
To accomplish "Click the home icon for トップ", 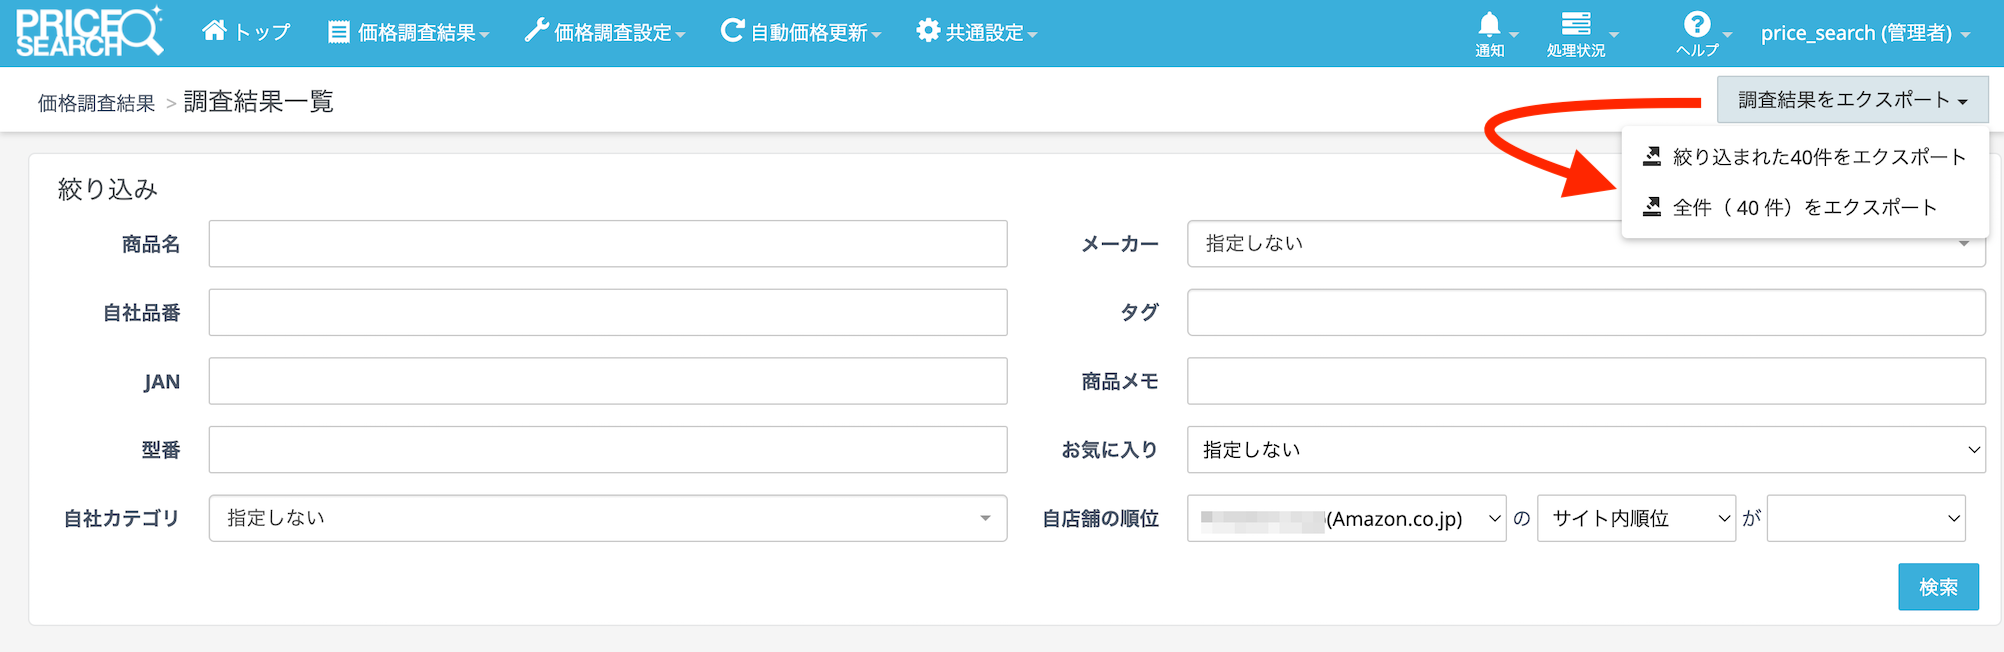I will [x=214, y=31].
